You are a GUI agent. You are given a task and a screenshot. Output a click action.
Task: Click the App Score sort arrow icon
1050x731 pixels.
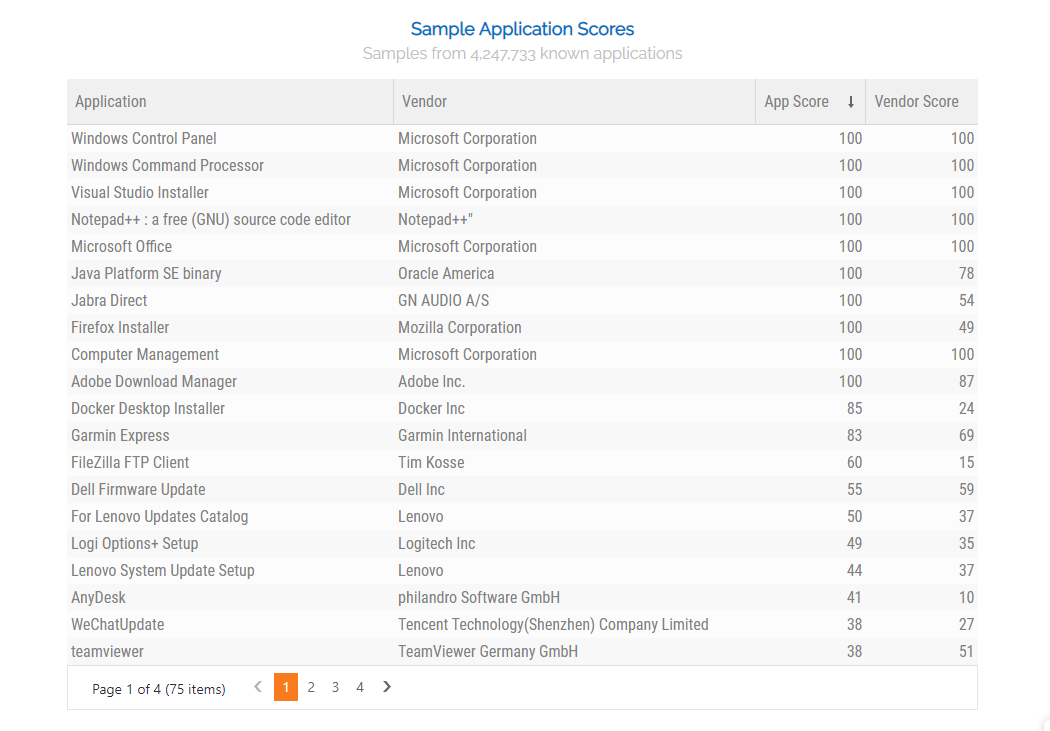pos(851,102)
